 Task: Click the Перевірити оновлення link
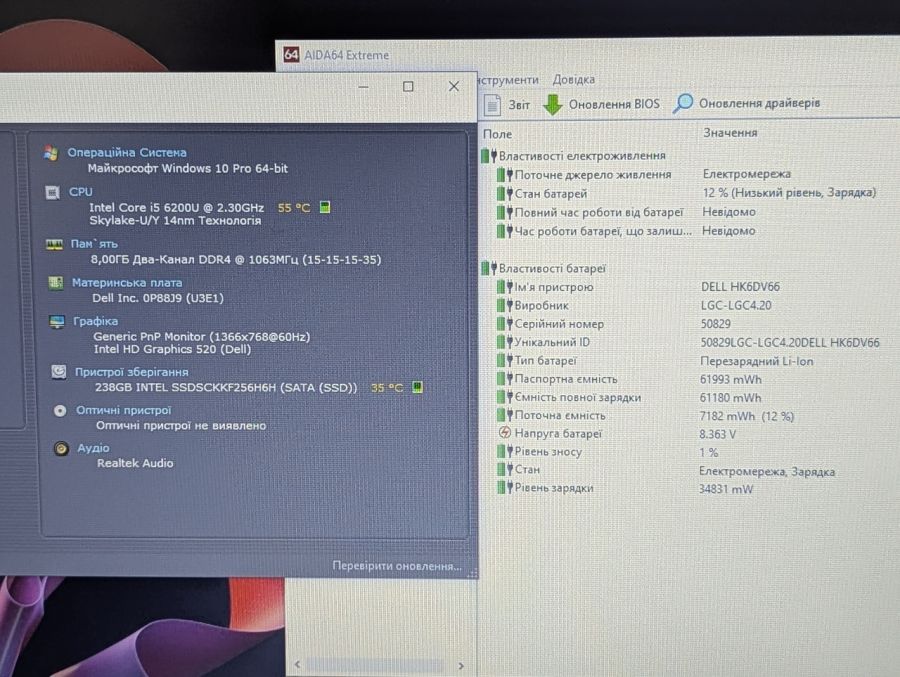coord(397,566)
